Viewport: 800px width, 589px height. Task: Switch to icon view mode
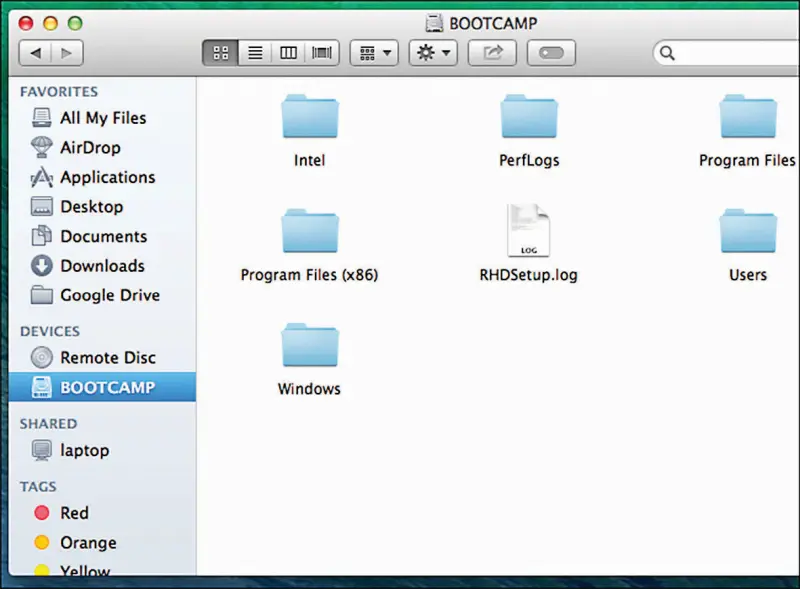[221, 53]
